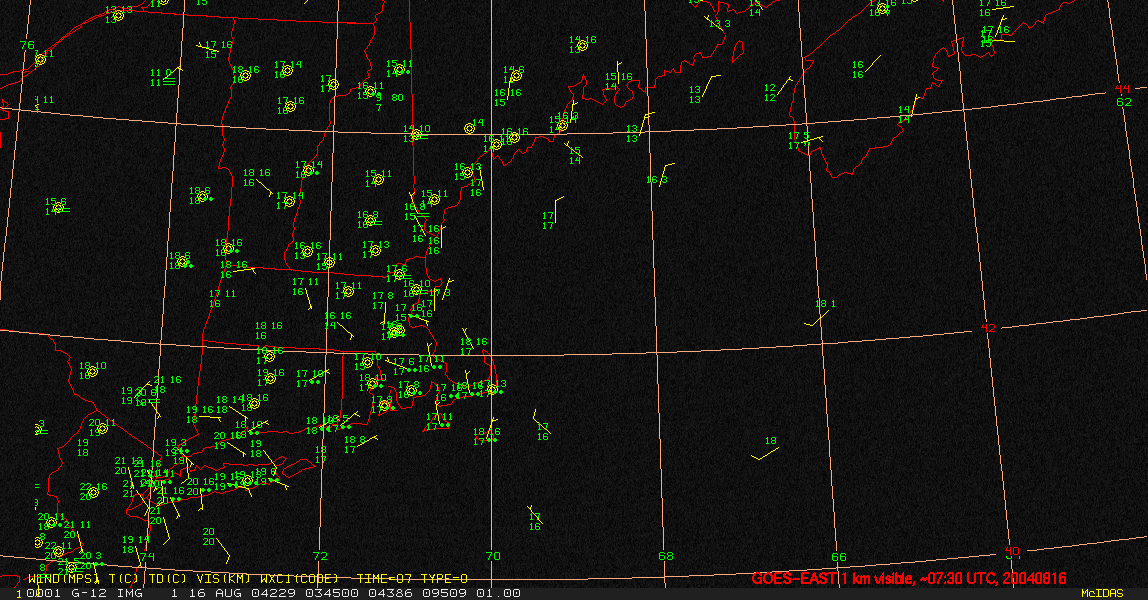Click 16 AUG in the status line
The image size is (1148, 600).
coord(217,593)
